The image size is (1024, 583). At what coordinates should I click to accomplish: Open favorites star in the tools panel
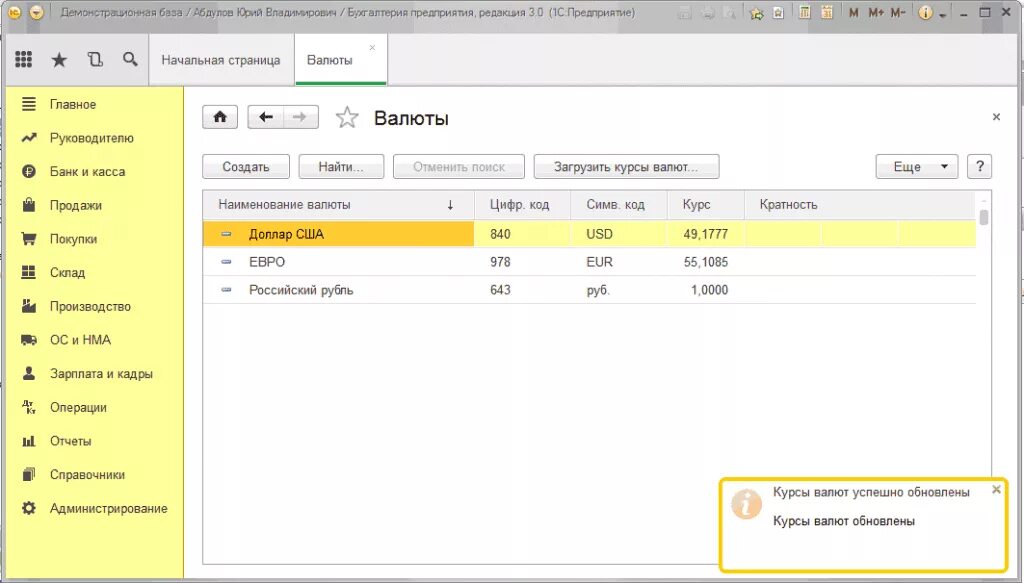coord(59,60)
